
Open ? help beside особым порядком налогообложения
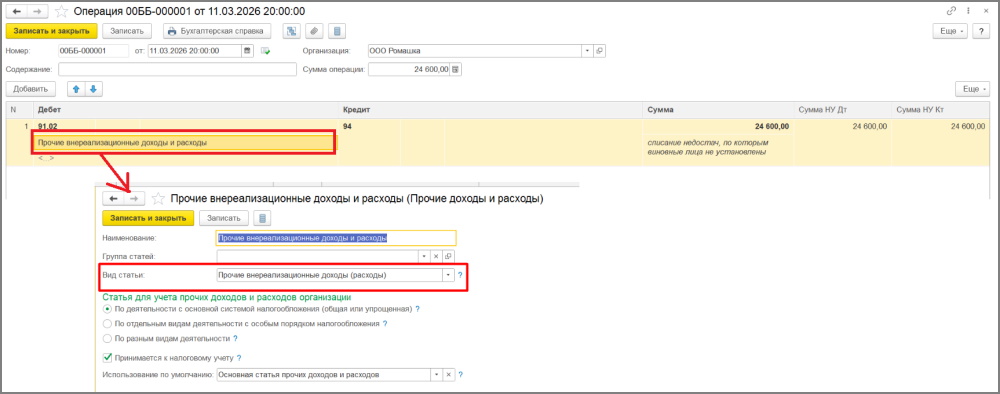[x=385, y=323]
